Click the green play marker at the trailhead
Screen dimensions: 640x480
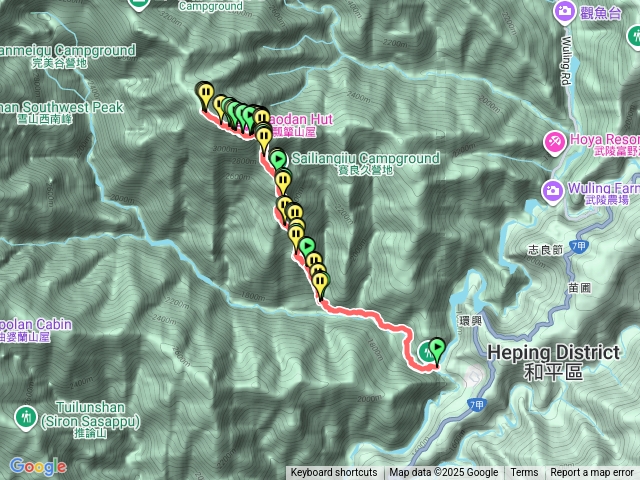coord(437,348)
